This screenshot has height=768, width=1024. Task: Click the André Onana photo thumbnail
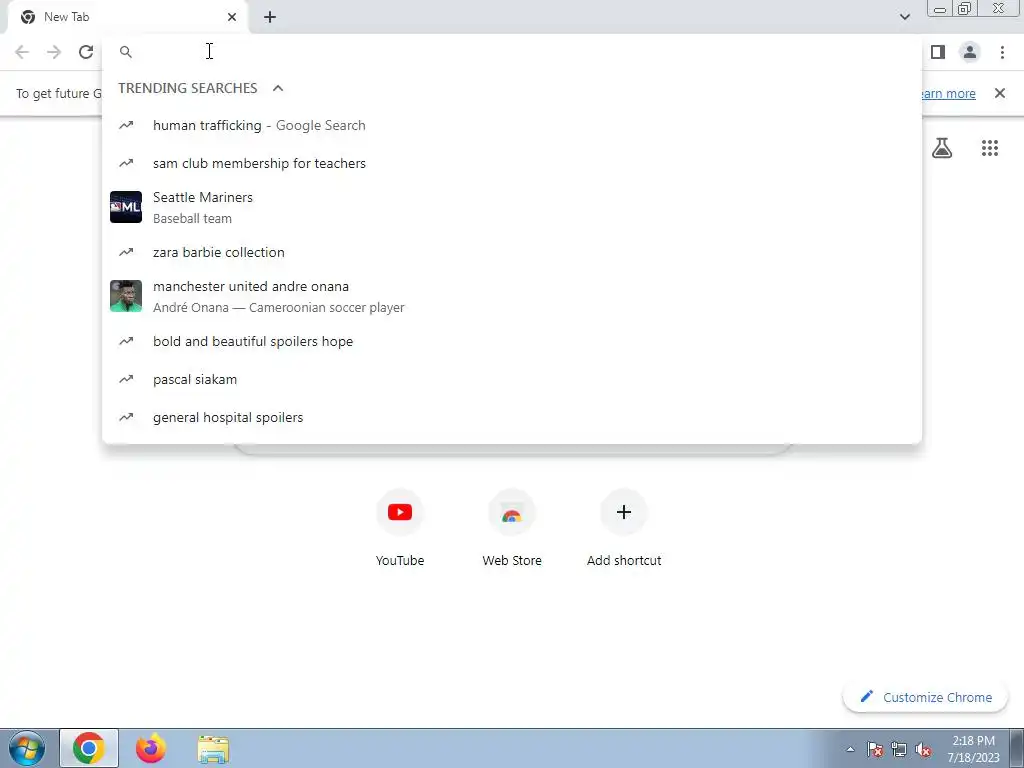(126, 296)
